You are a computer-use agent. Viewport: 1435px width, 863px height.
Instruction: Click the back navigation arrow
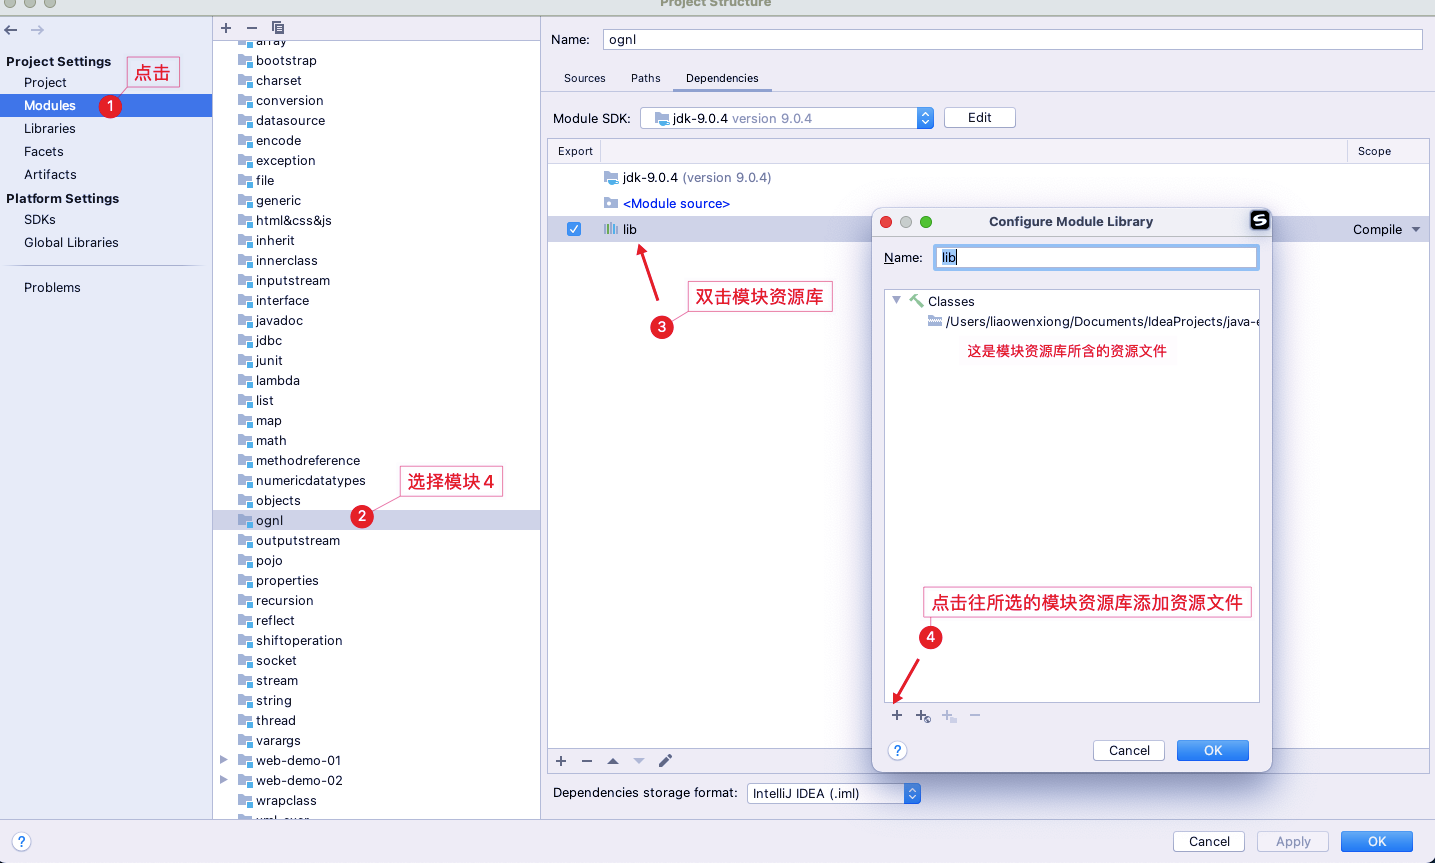tap(11, 30)
